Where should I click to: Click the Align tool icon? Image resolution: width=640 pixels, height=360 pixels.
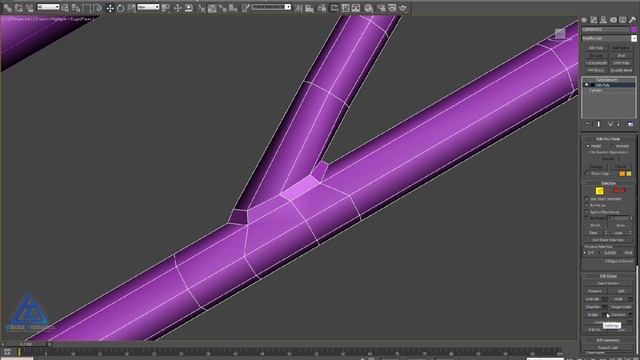tap(309, 8)
